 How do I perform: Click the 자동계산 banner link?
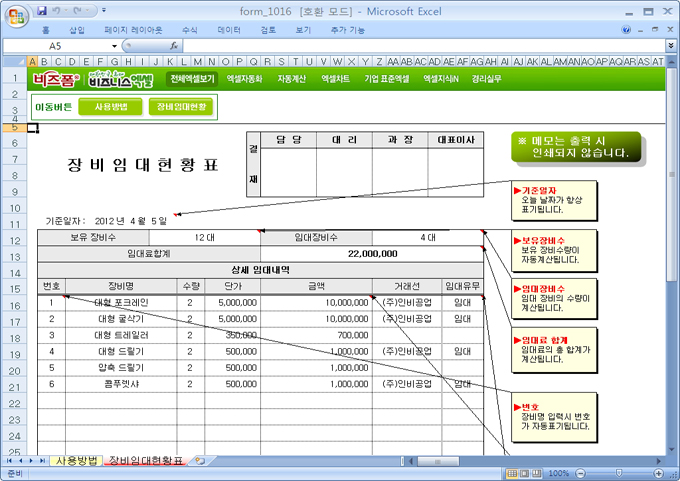coord(291,79)
